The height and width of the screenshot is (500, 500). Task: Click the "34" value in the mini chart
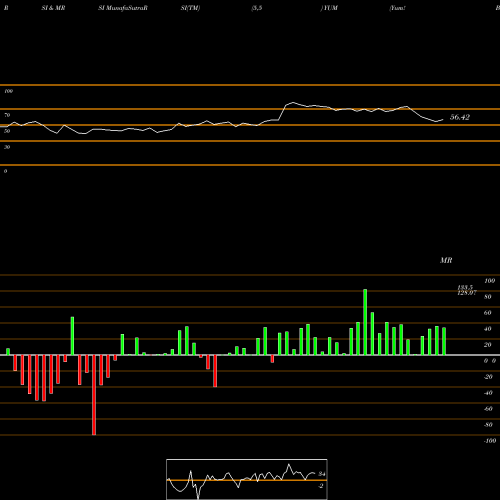(x=322, y=474)
